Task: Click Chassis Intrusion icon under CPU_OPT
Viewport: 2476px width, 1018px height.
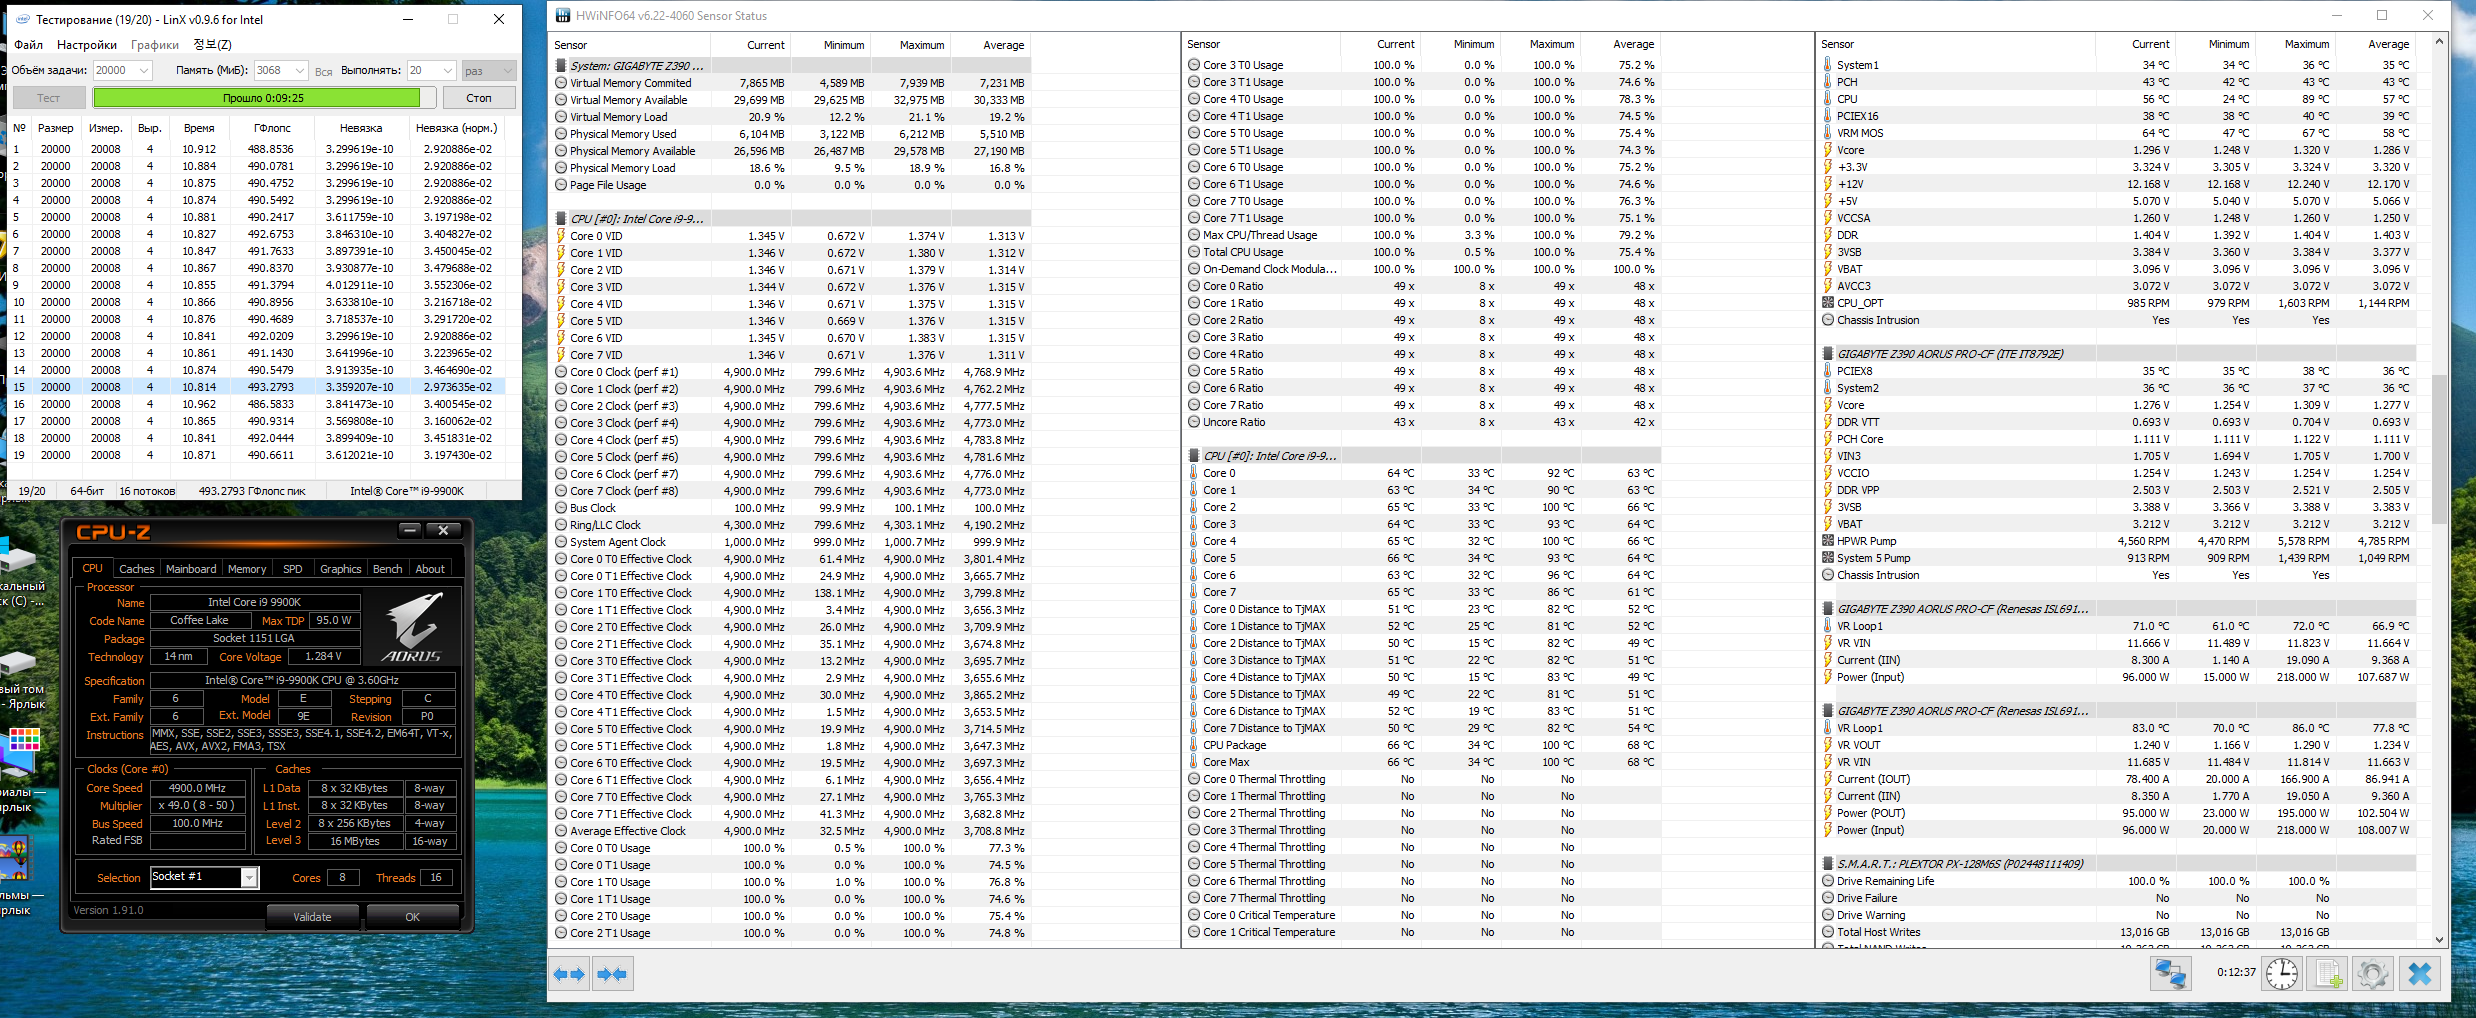Action: [1828, 320]
